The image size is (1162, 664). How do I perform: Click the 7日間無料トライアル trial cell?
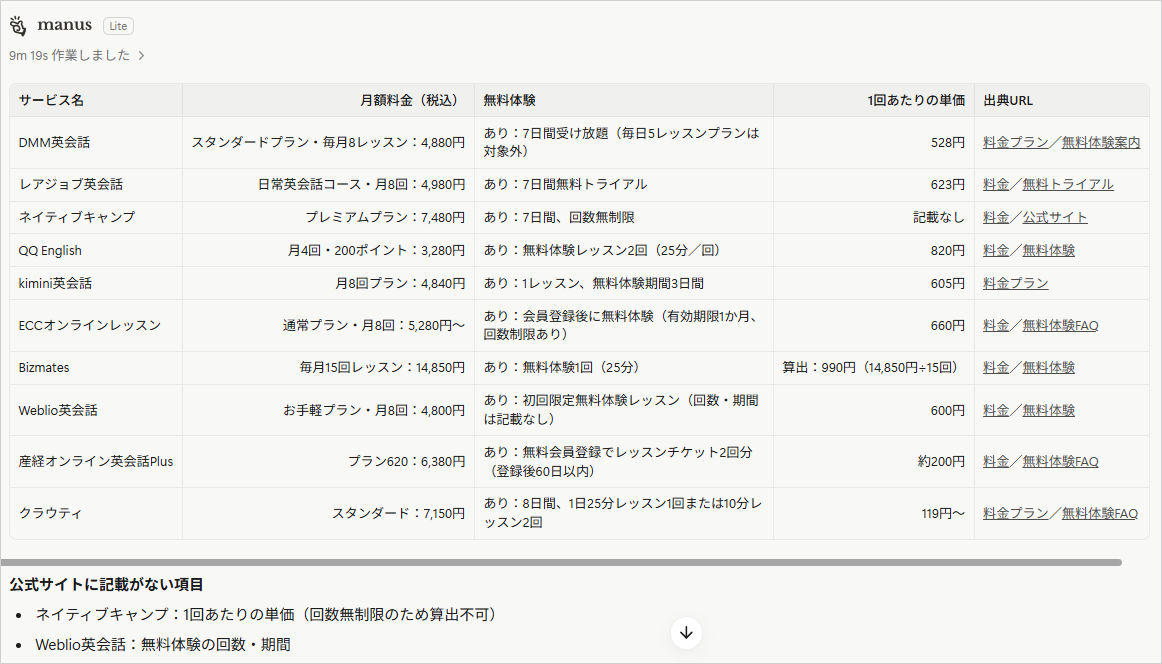(624, 185)
